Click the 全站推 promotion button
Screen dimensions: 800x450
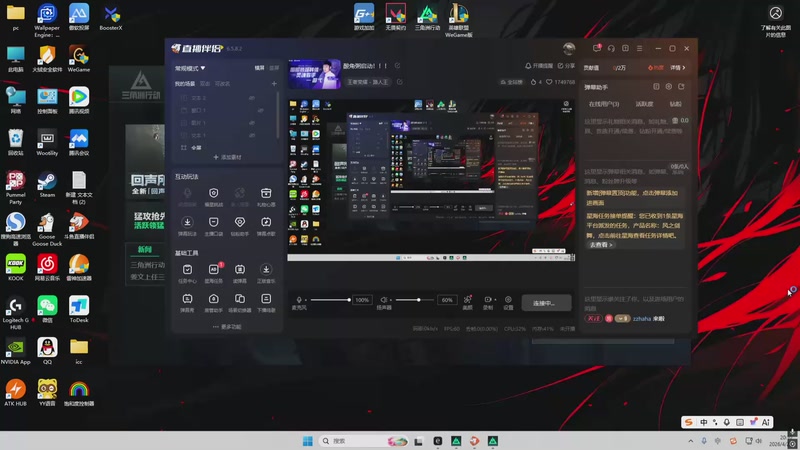[511, 82]
